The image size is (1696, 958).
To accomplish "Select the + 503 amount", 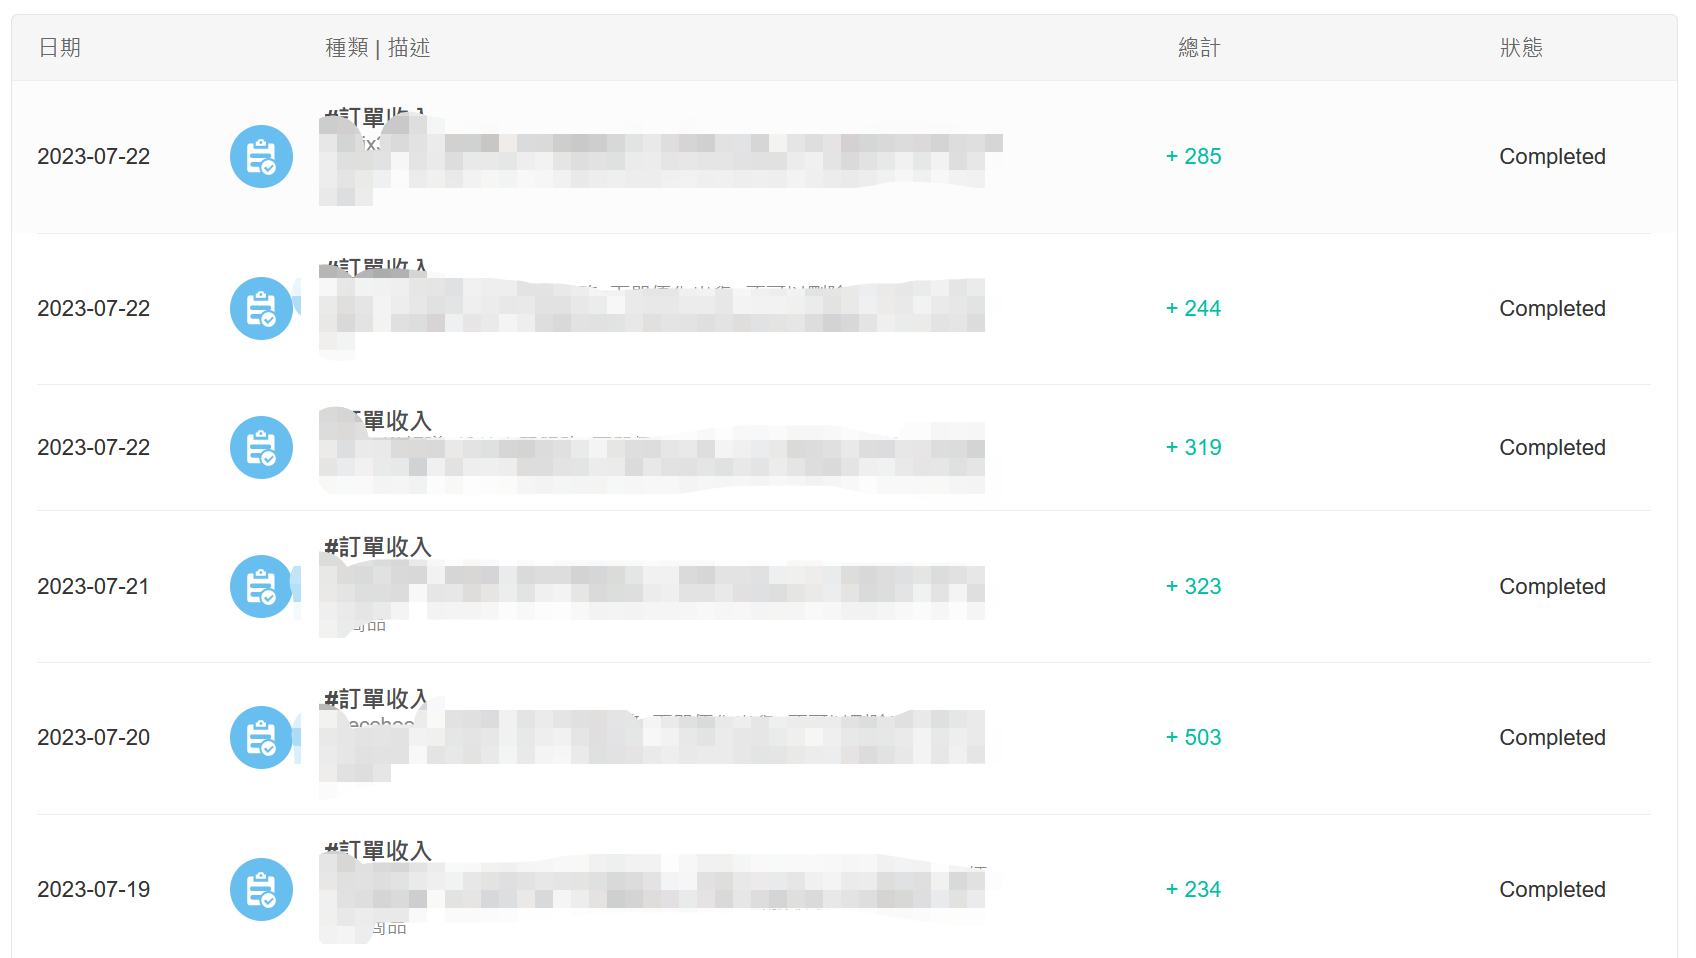I will [1194, 738].
